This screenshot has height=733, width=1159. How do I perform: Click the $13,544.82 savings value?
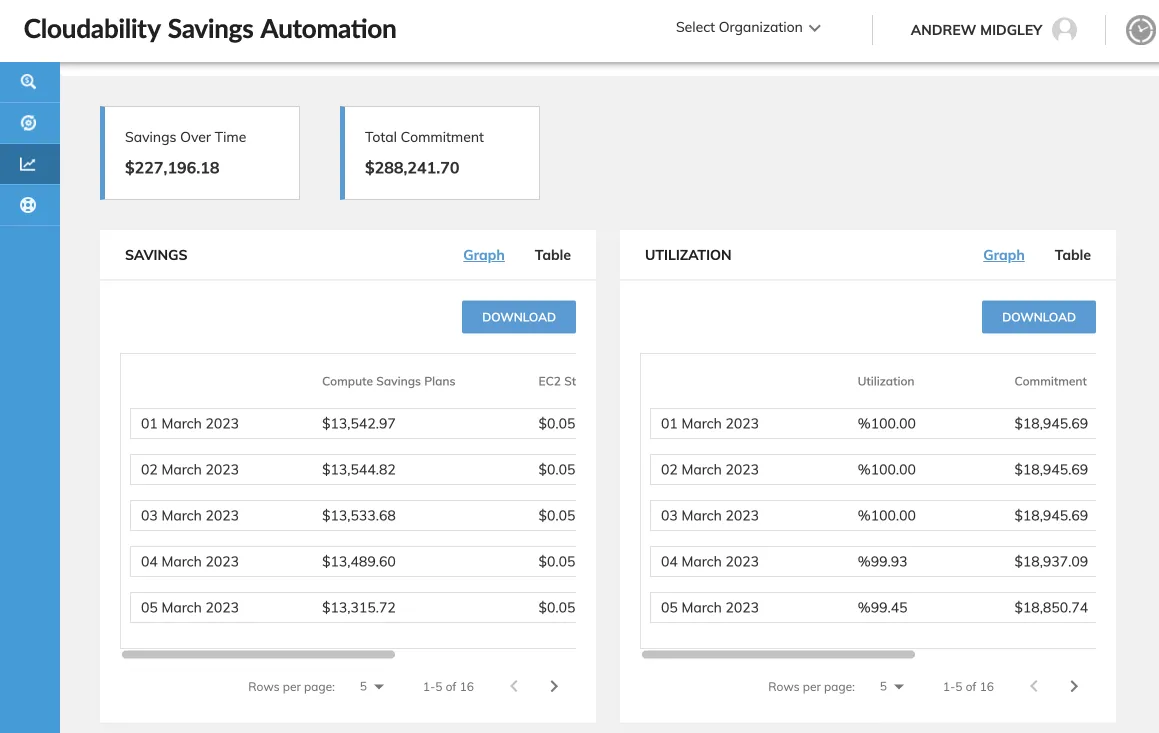click(x=358, y=469)
